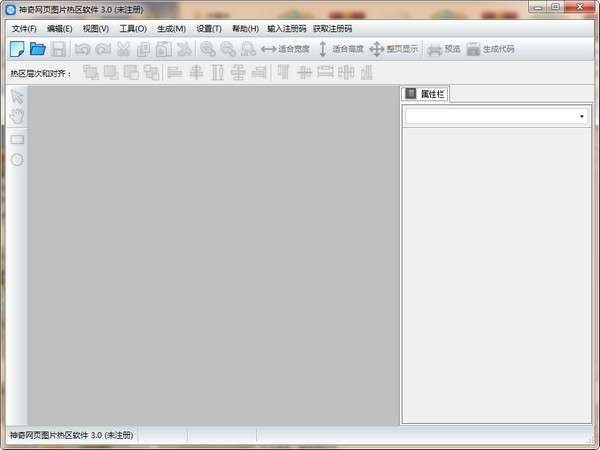Select the circle hotspot tool
This screenshot has height=450, width=600.
17,160
